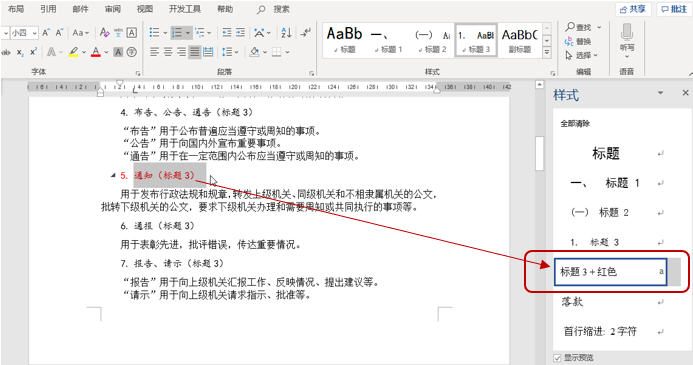Screen dimensions: 693x365
Task: Shrink font size icon
Action: 59,33
